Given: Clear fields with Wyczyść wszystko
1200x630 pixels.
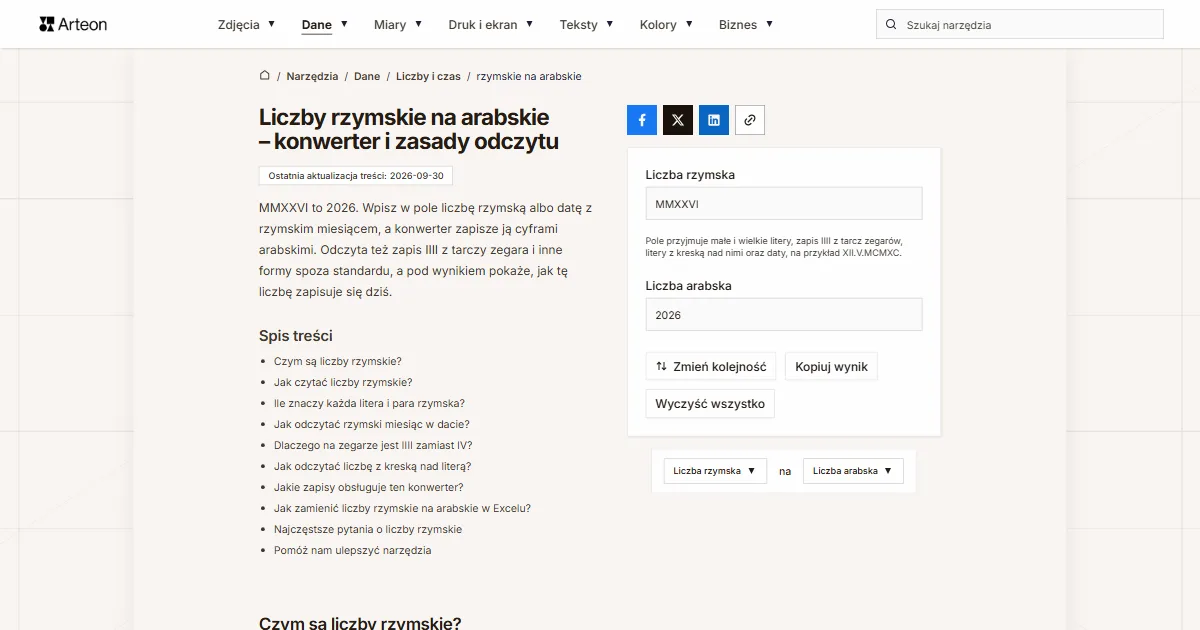Looking at the screenshot, I should [710, 404].
